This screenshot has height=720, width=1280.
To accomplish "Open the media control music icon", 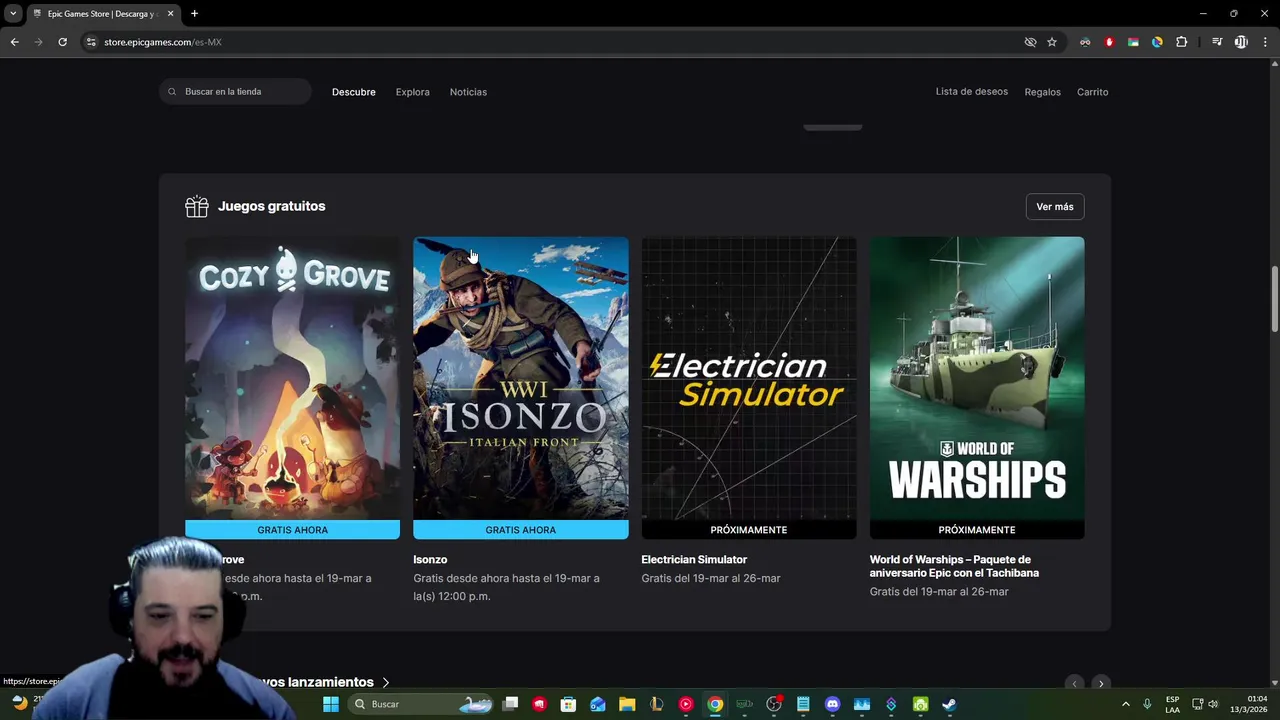I will [1217, 42].
